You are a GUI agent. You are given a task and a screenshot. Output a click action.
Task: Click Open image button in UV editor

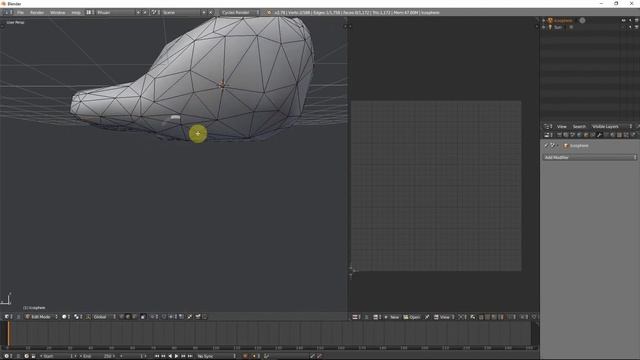(412, 317)
